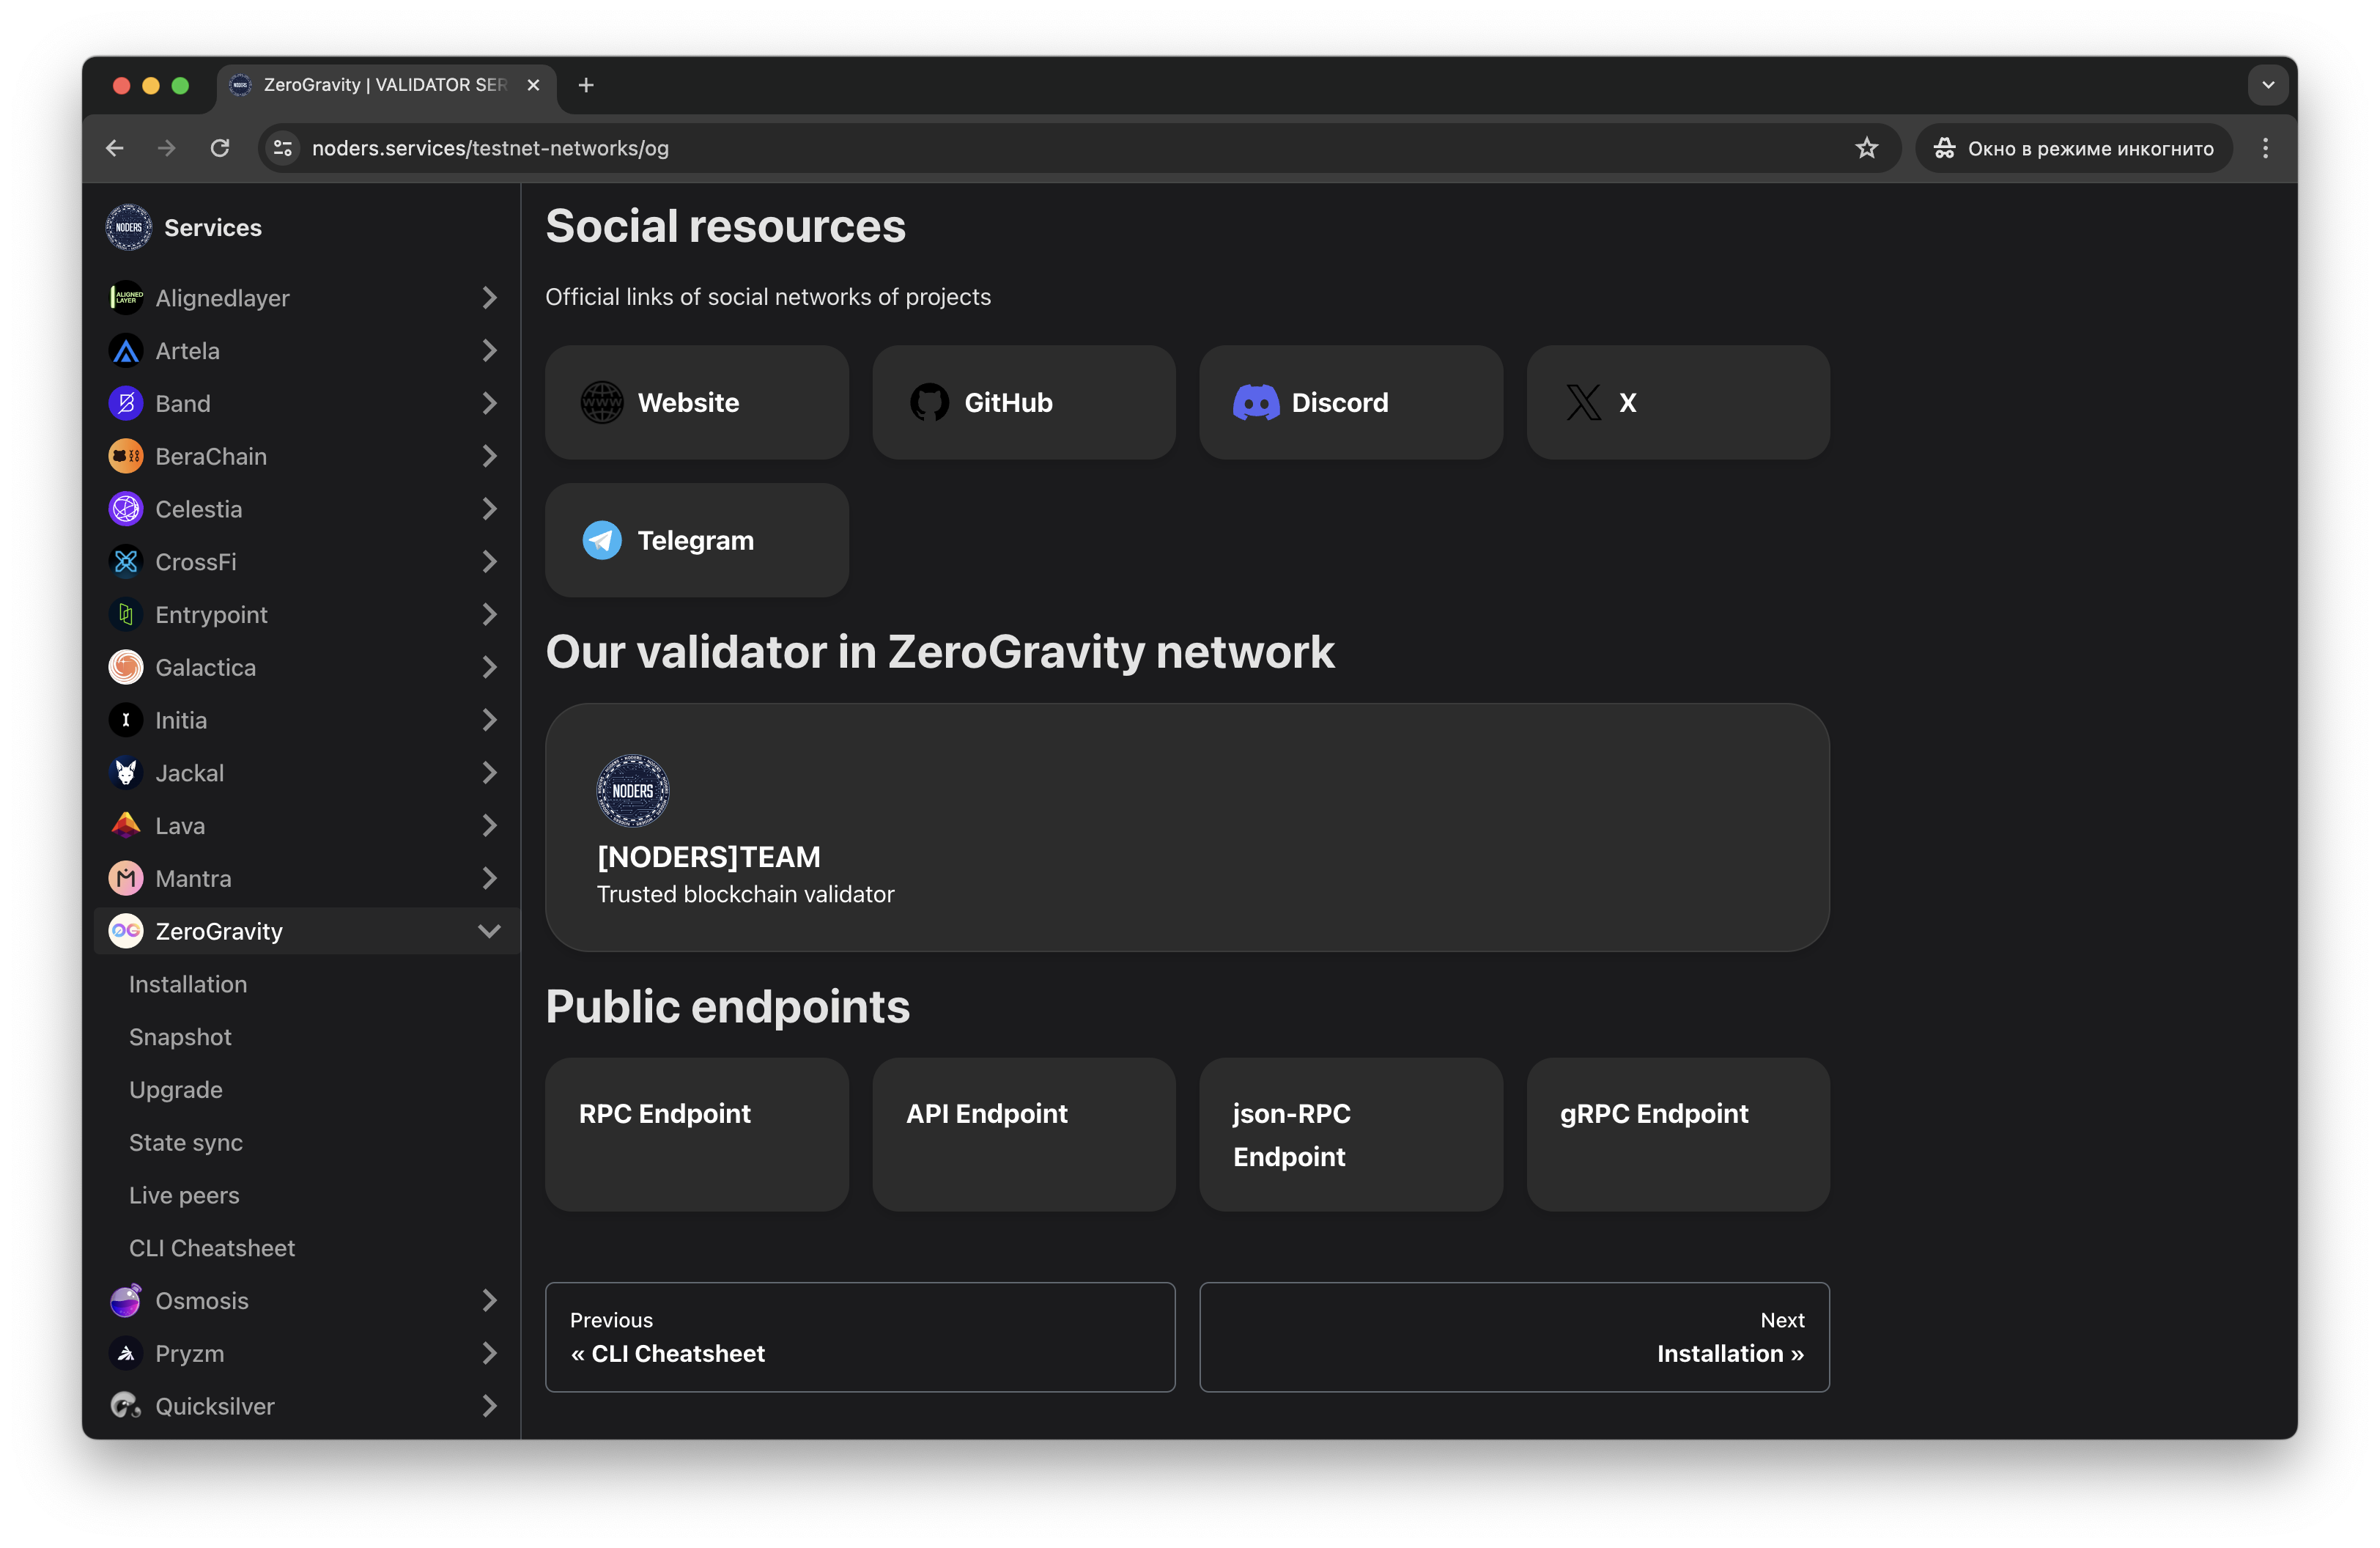Image resolution: width=2380 pixels, height=1548 pixels.
Task: Click the X logo icon
Action: point(1583,403)
